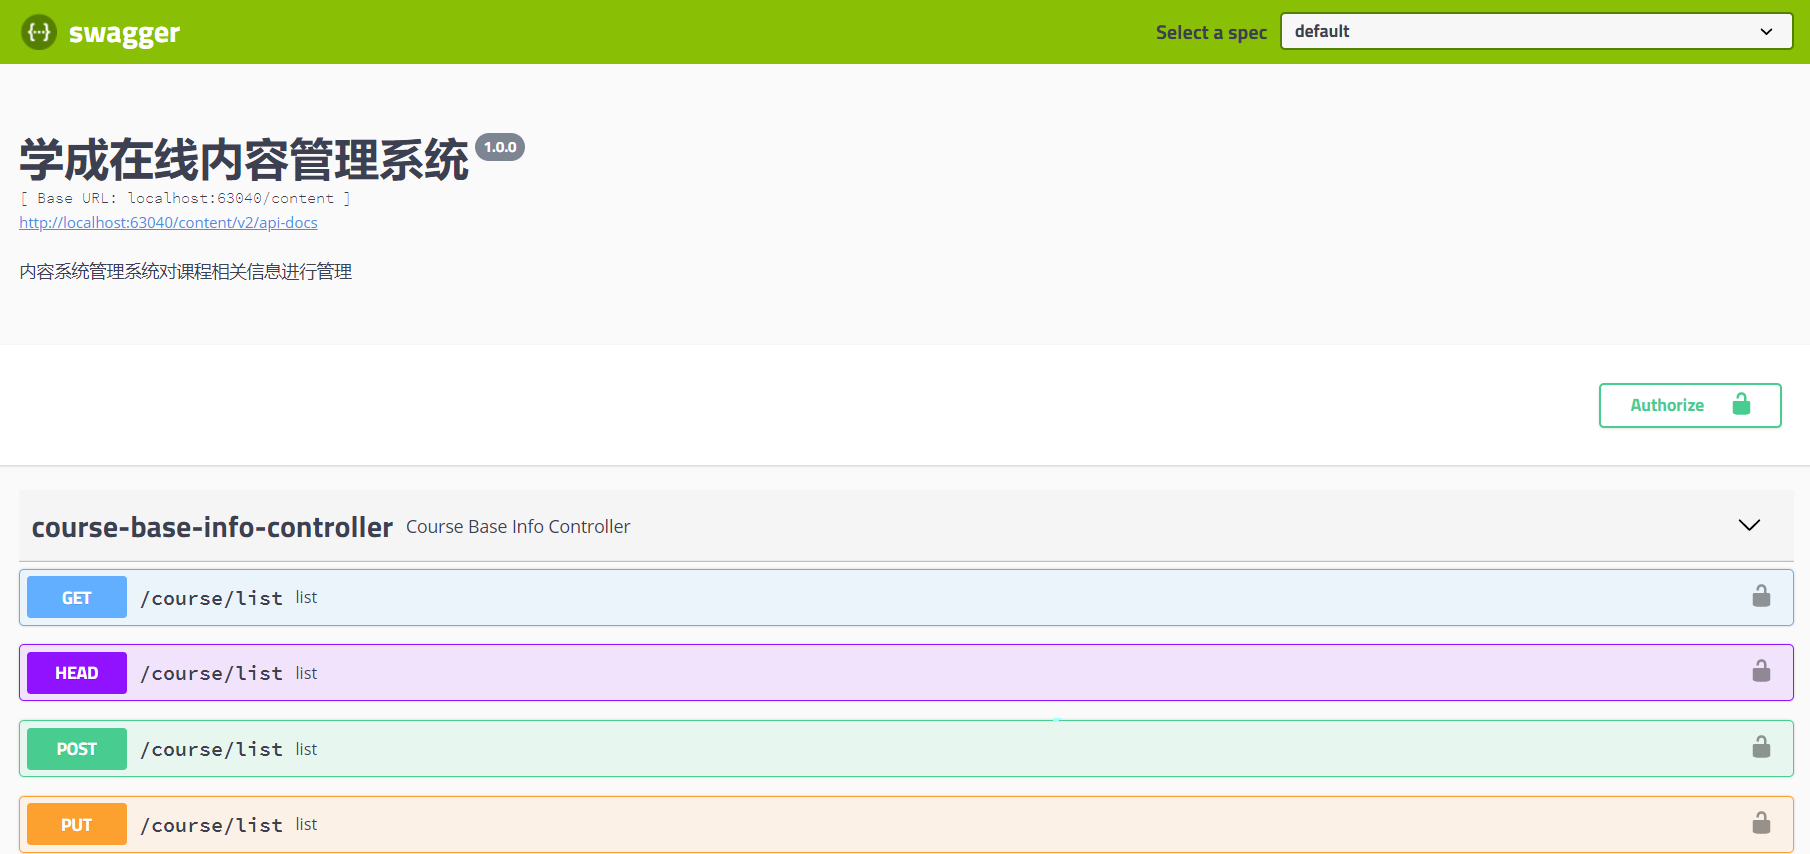Click the lock icon on GET row
Screen dimensions: 1810x854
(1761, 596)
